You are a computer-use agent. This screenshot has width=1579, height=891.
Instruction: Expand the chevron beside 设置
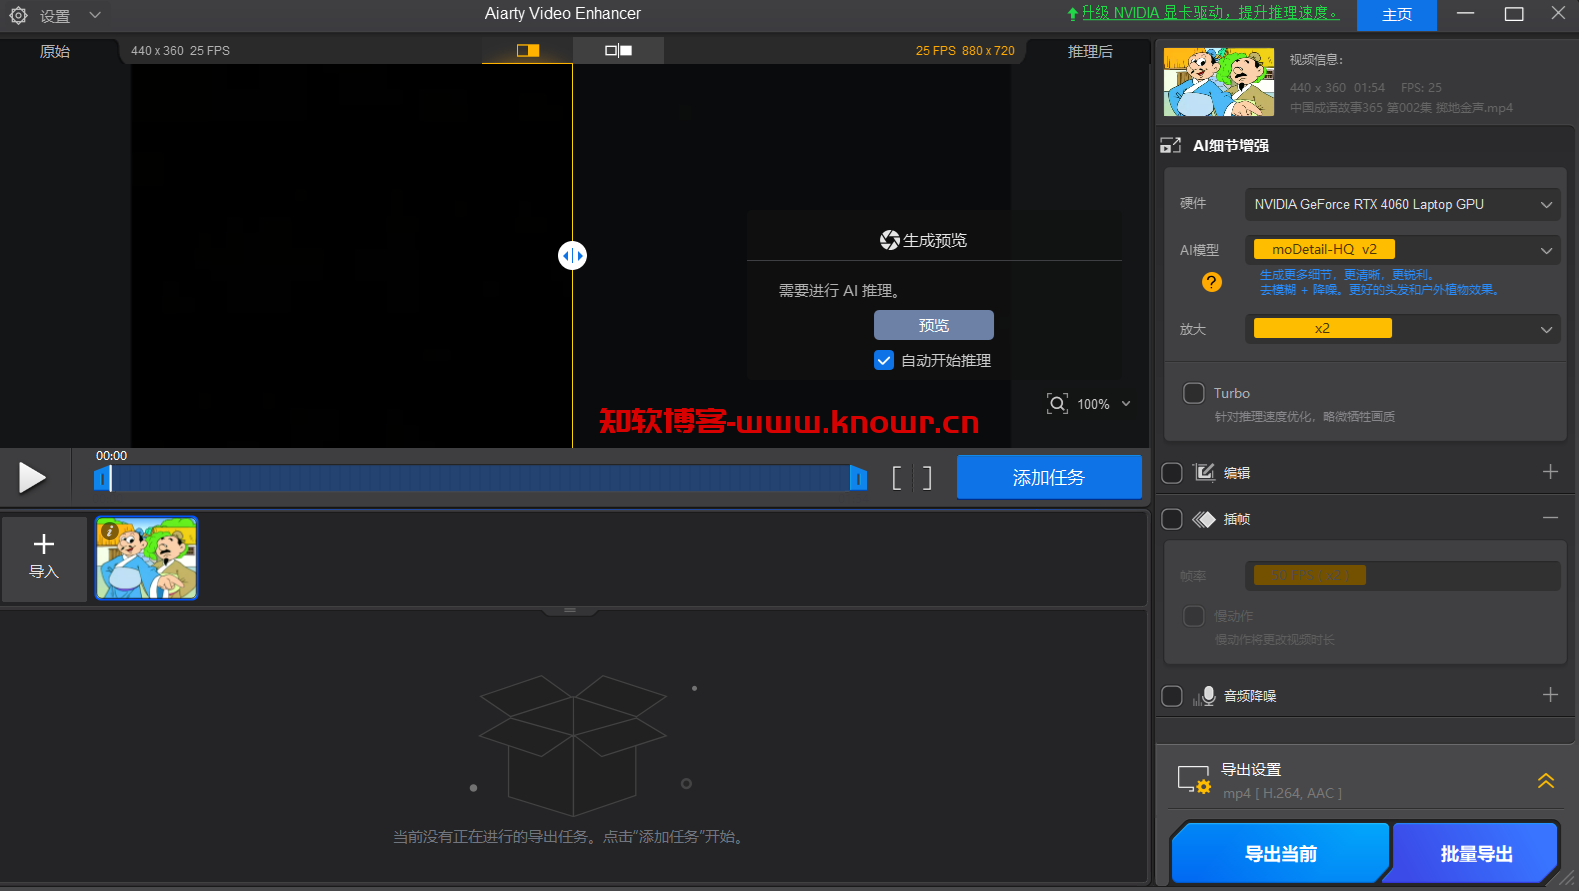click(95, 15)
